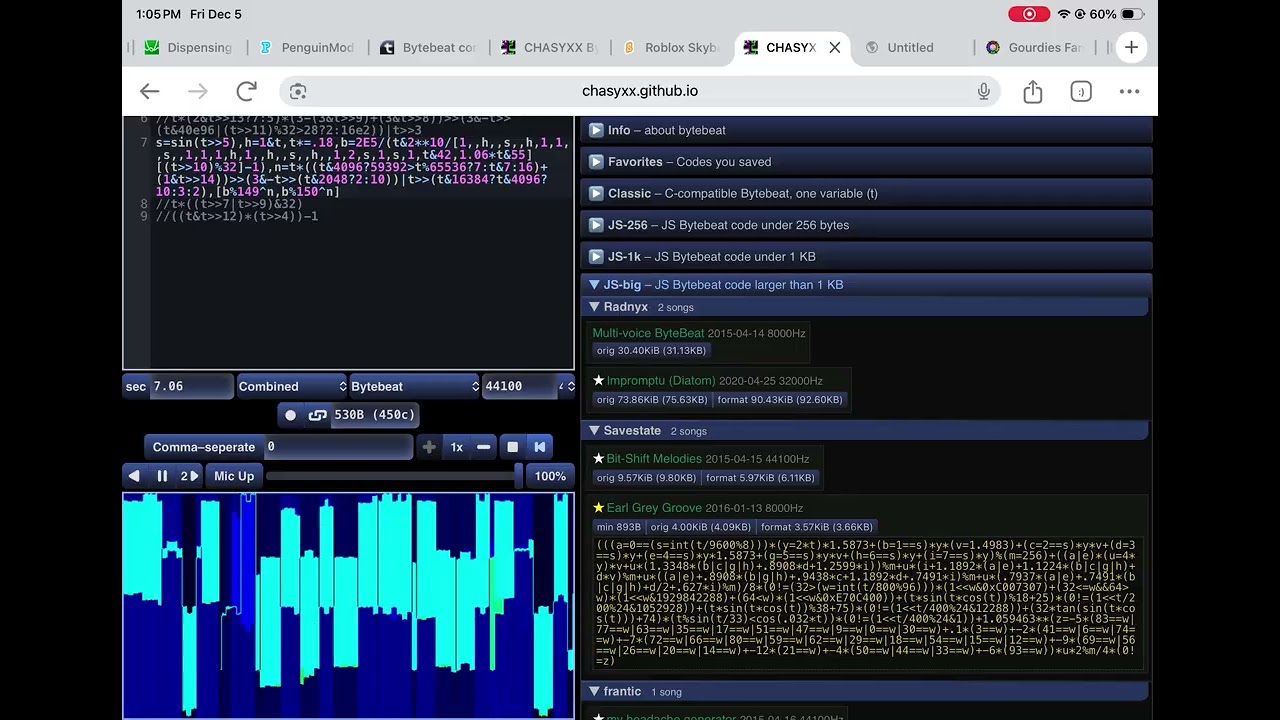Viewport: 1280px width, 720px height.
Task: Click the Comma-seperate button
Action: tap(204, 447)
